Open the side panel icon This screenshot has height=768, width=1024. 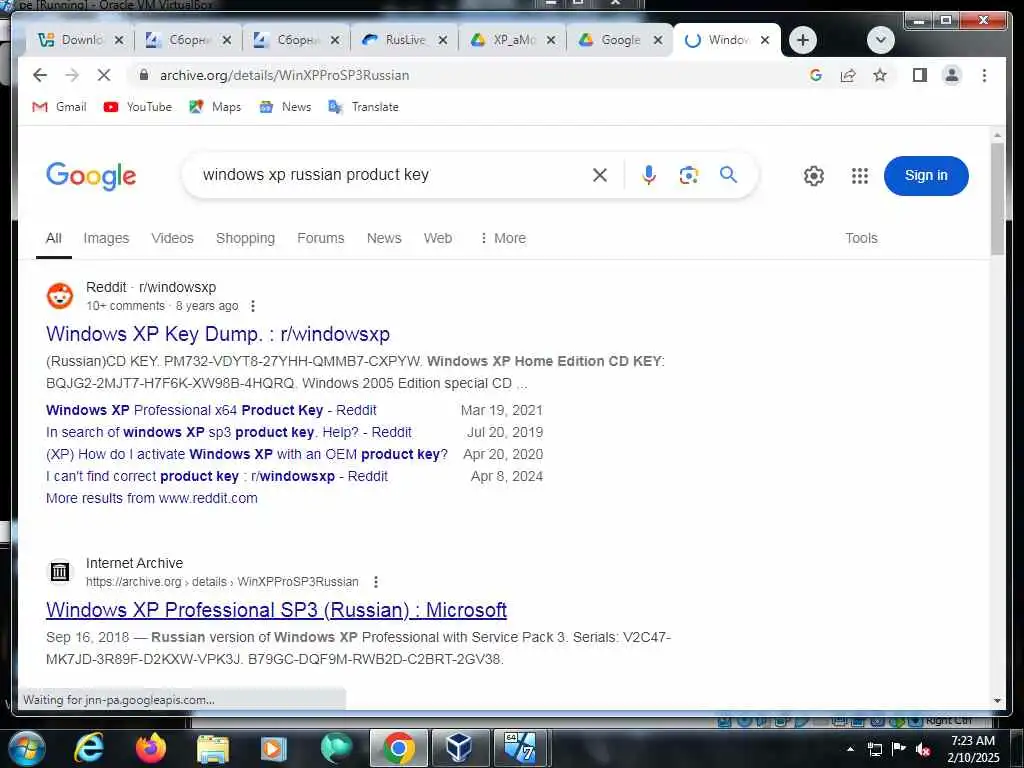pos(920,75)
